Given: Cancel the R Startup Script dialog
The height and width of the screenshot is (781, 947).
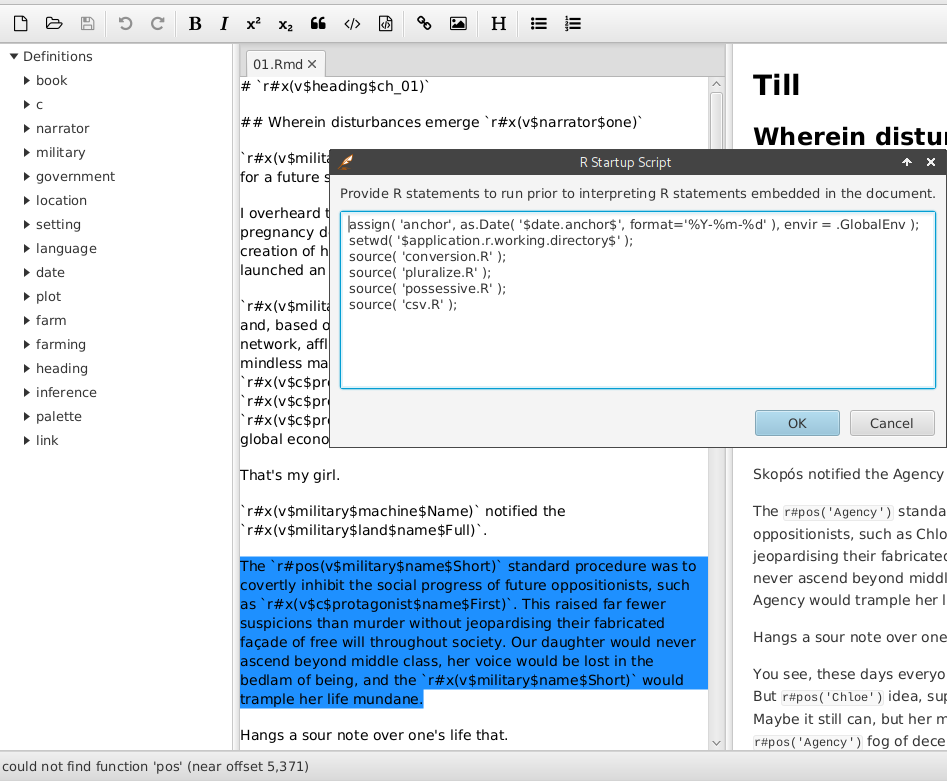Looking at the screenshot, I should pyautogui.click(x=891, y=422).
